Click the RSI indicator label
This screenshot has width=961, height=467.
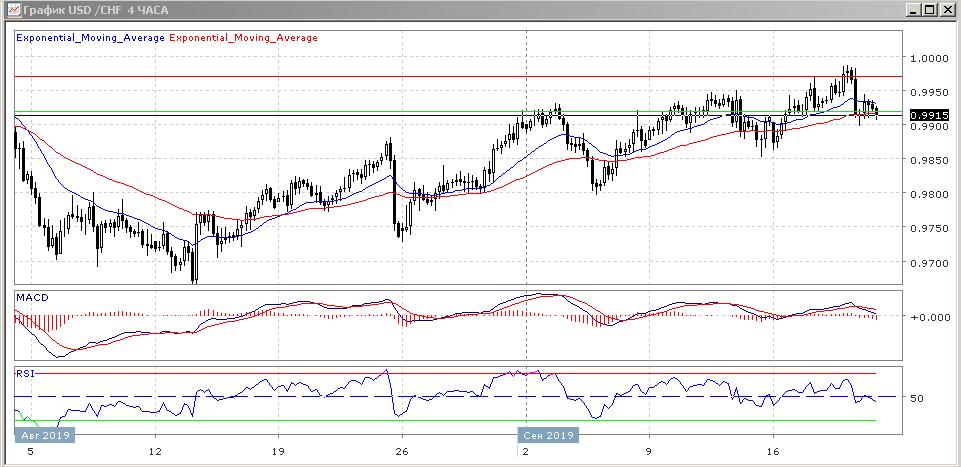click(25, 373)
